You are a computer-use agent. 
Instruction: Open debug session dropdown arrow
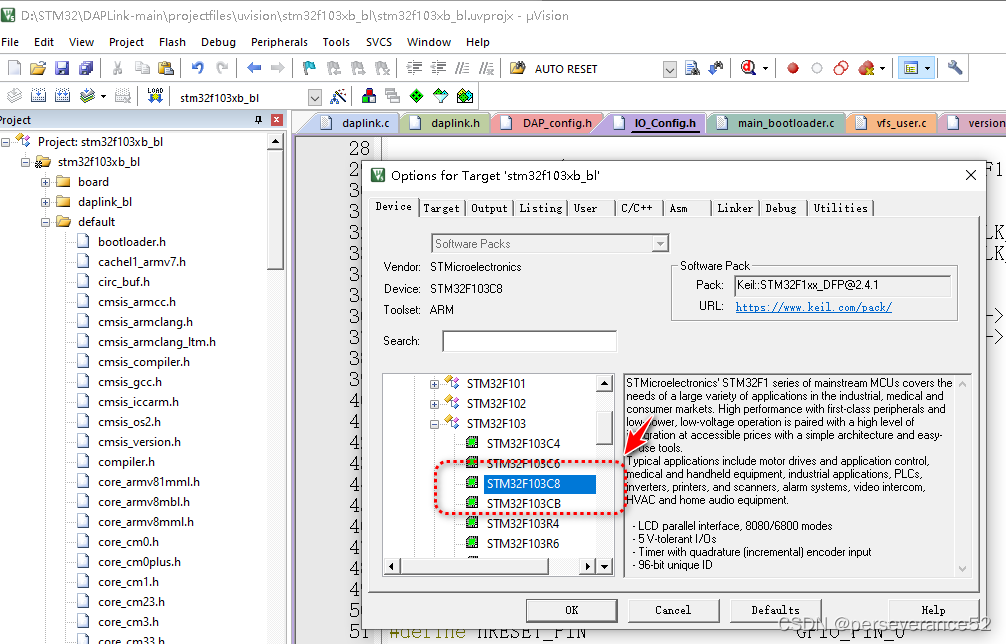765,68
